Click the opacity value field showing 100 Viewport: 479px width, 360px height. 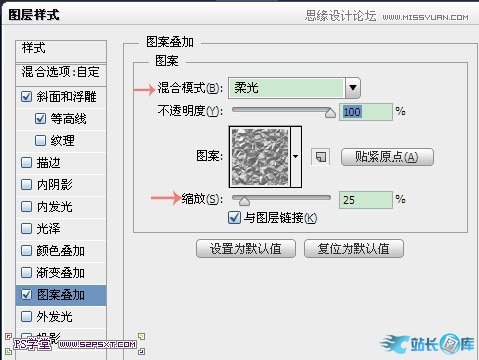pos(366,112)
